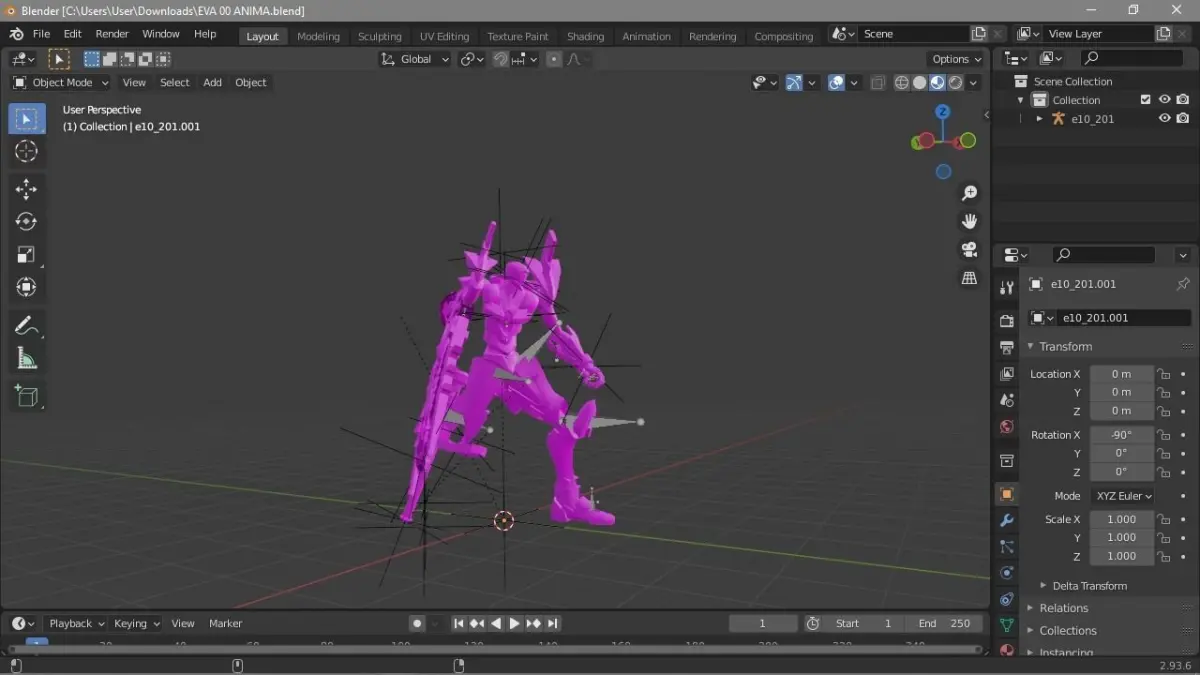1200x675 pixels.
Task: Toggle snapping magnet icon
Action: click(x=501, y=60)
